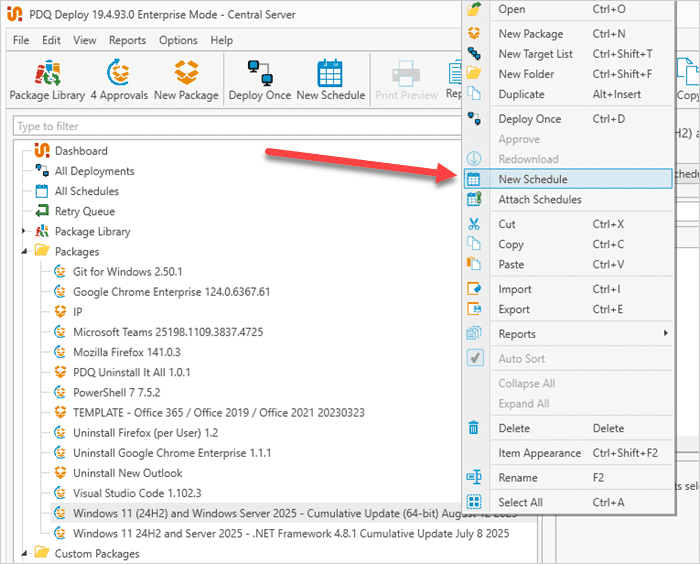The width and height of the screenshot is (700, 564).
Task: Select the Dashboard tree icon
Action: (42, 150)
